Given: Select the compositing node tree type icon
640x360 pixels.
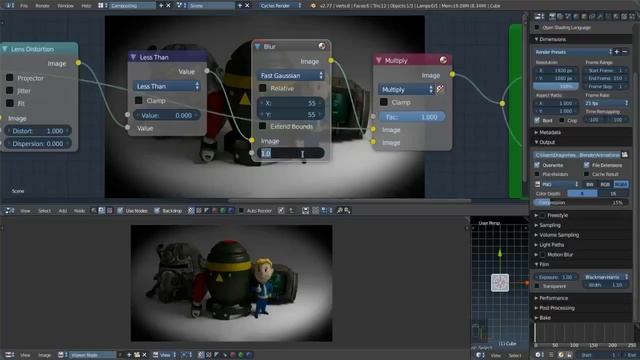Looking at the screenshot, I should tap(102, 211).
